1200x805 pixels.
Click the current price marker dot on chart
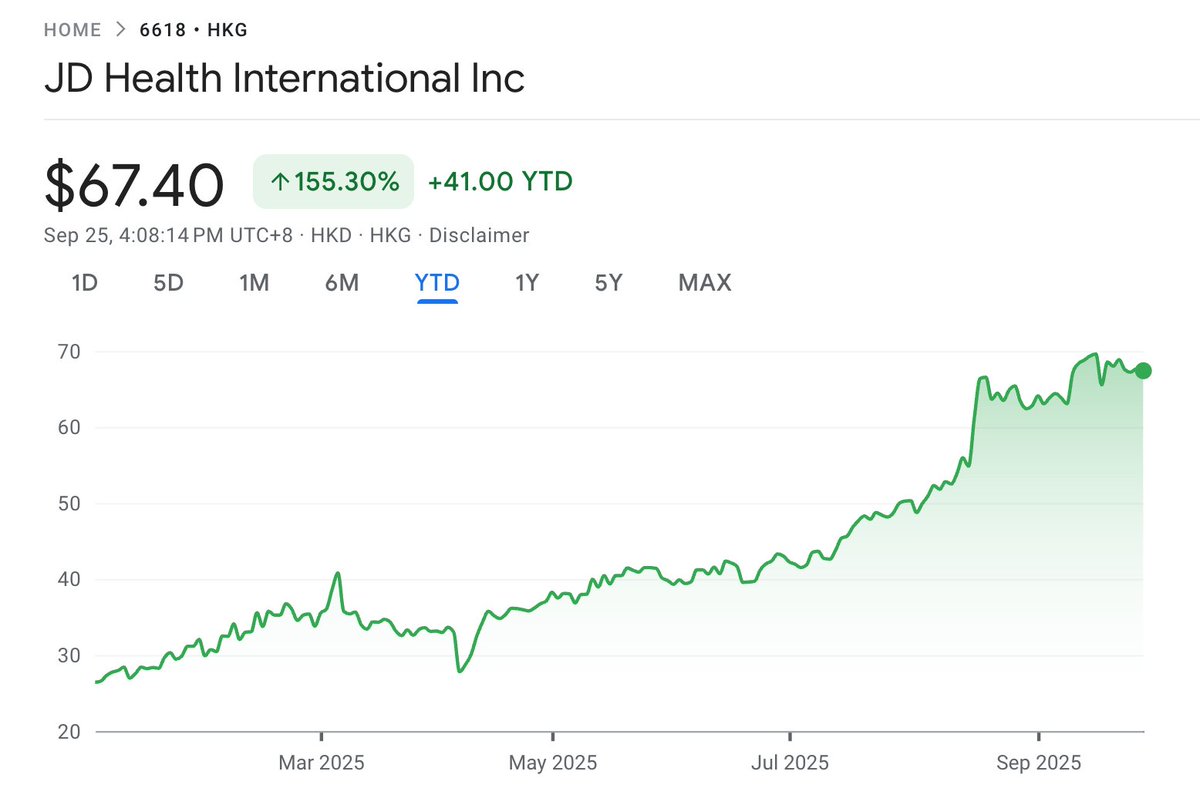pyautogui.click(x=1143, y=370)
